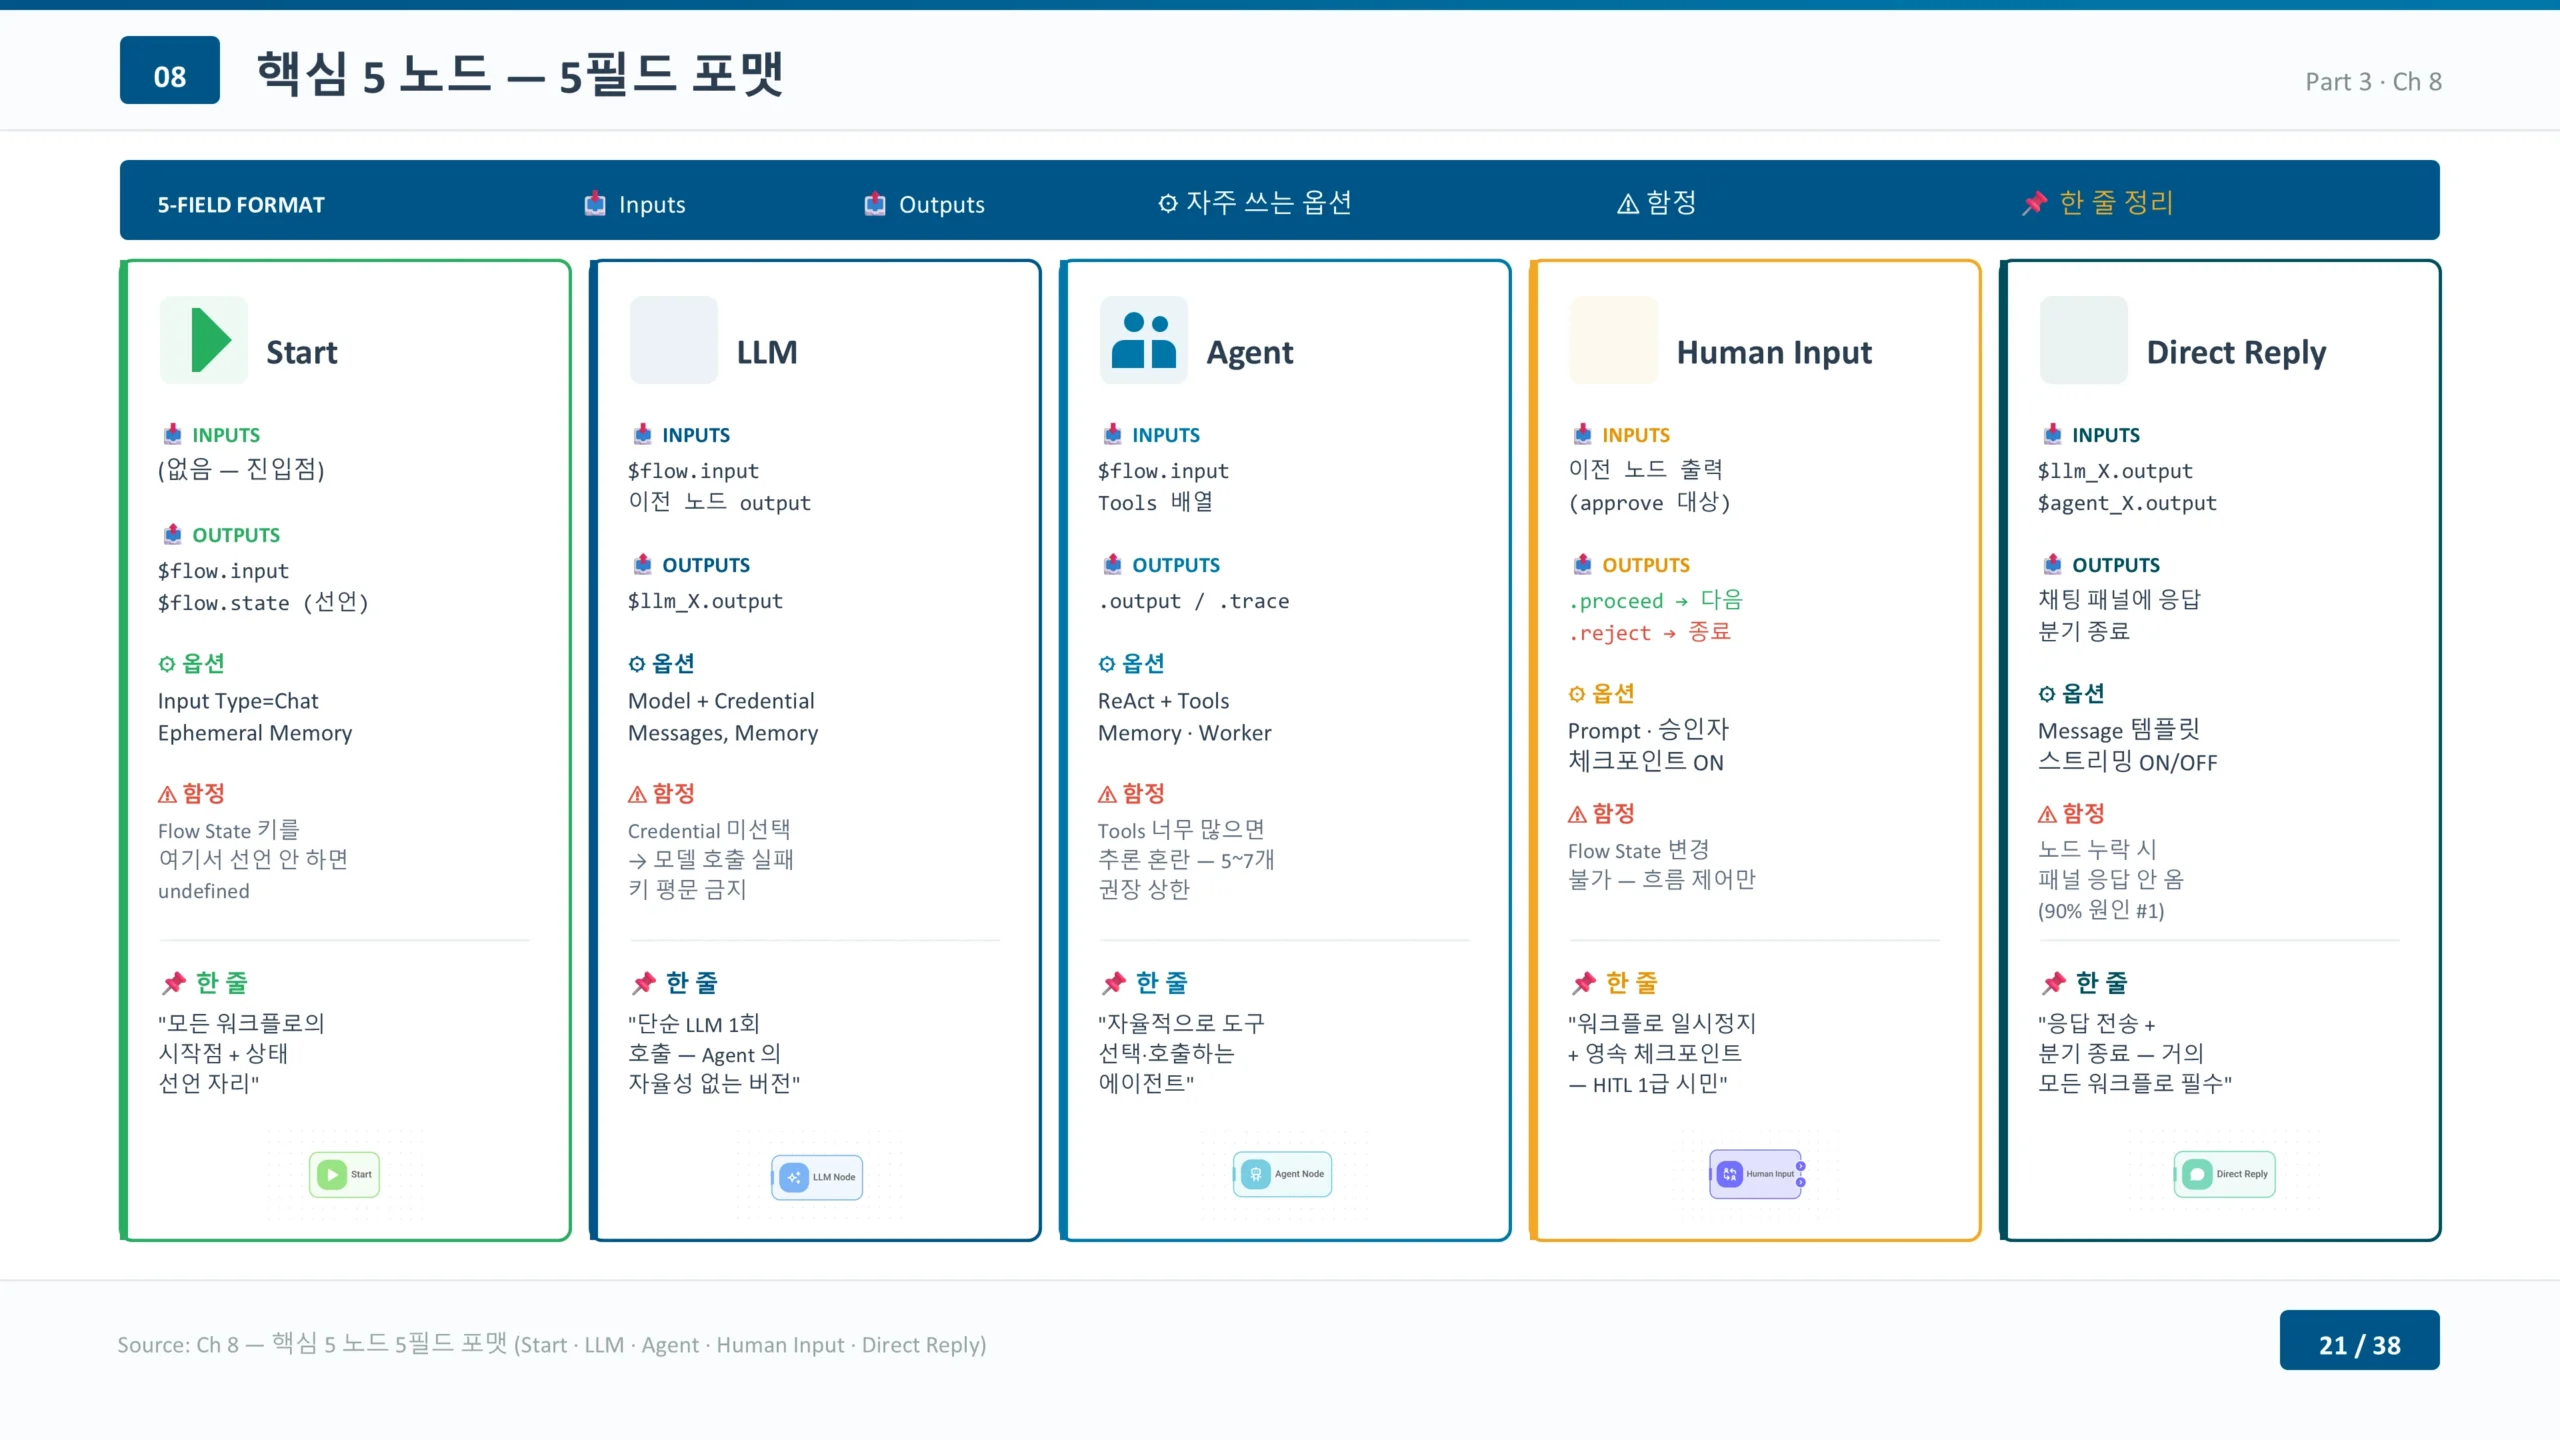Click the OUTPUTS icon in the Agent card

[x=1113, y=564]
